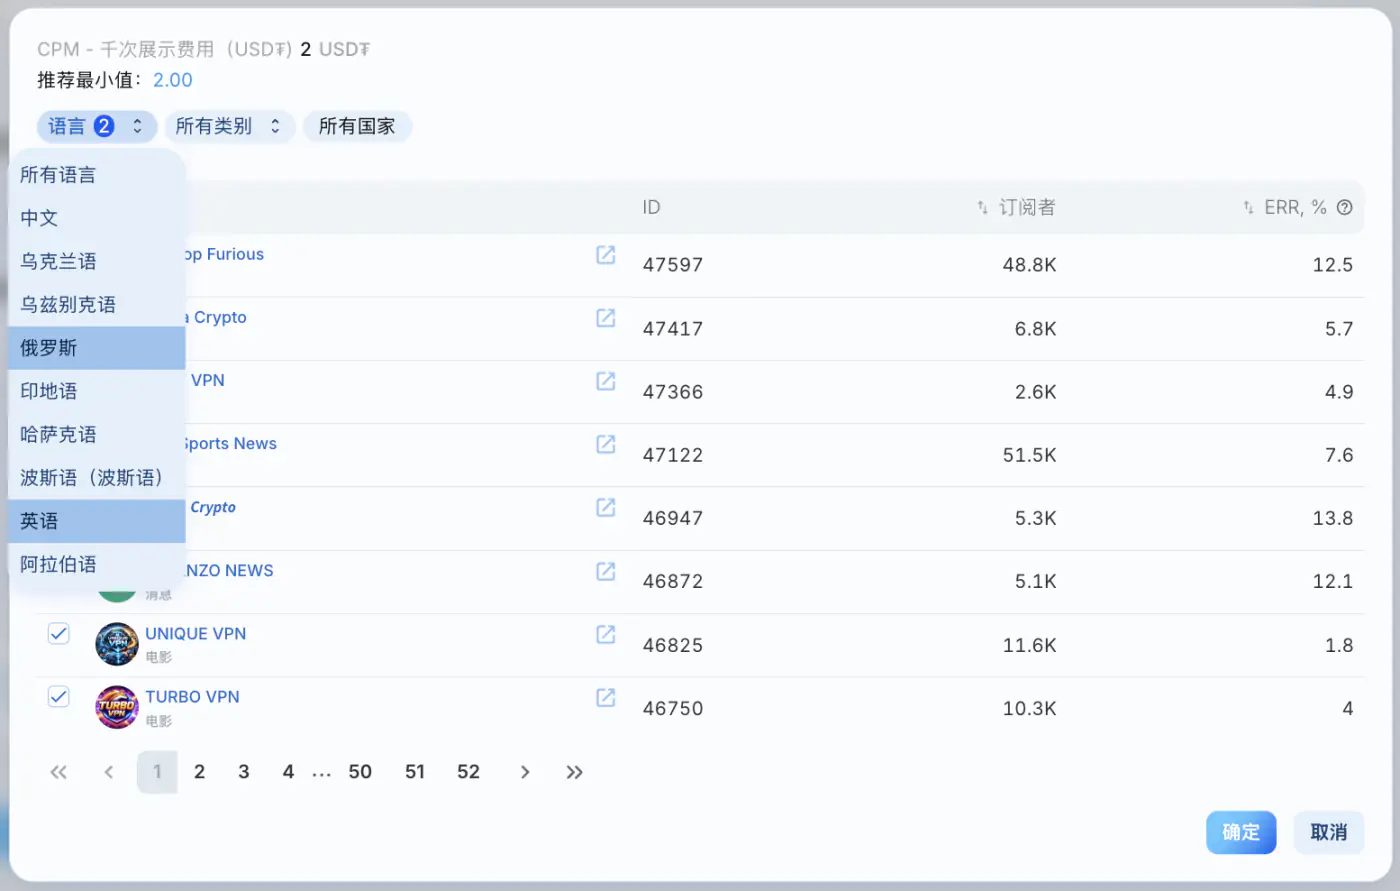Screen dimensions: 1400x891
Task: Open the 所有类别 category dropdown
Action: [229, 126]
